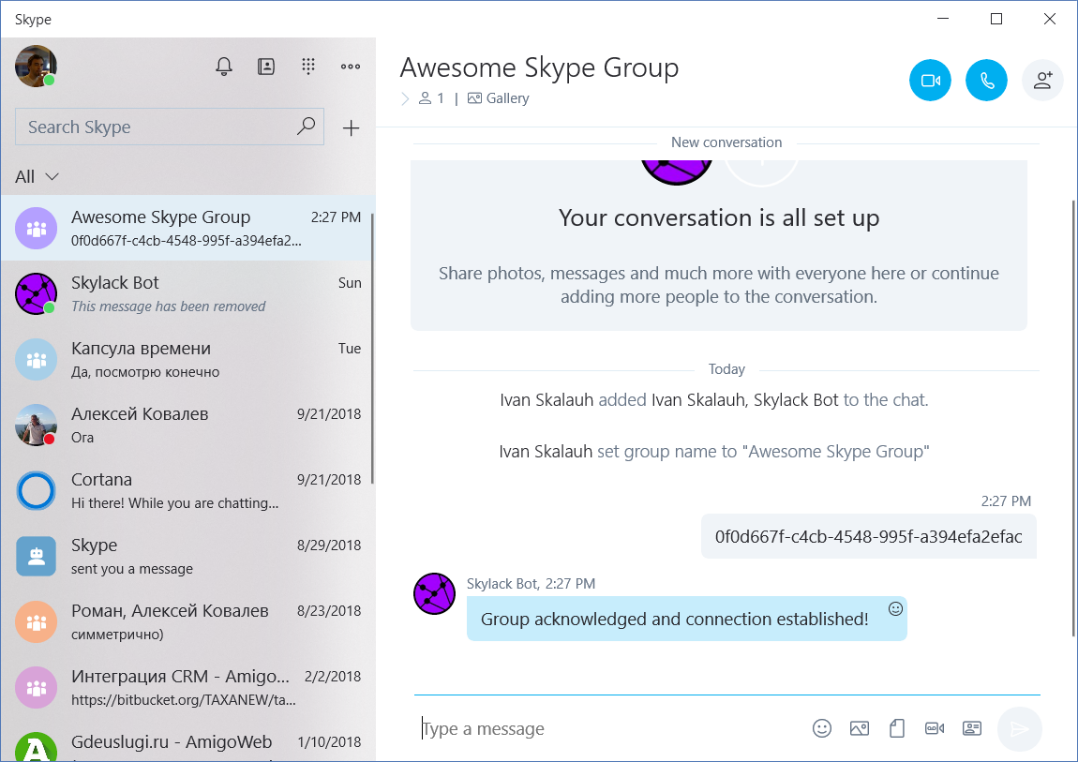Viewport: 1078px width, 762px height.
Task: Click your profile avatar picture
Action: coord(36,66)
